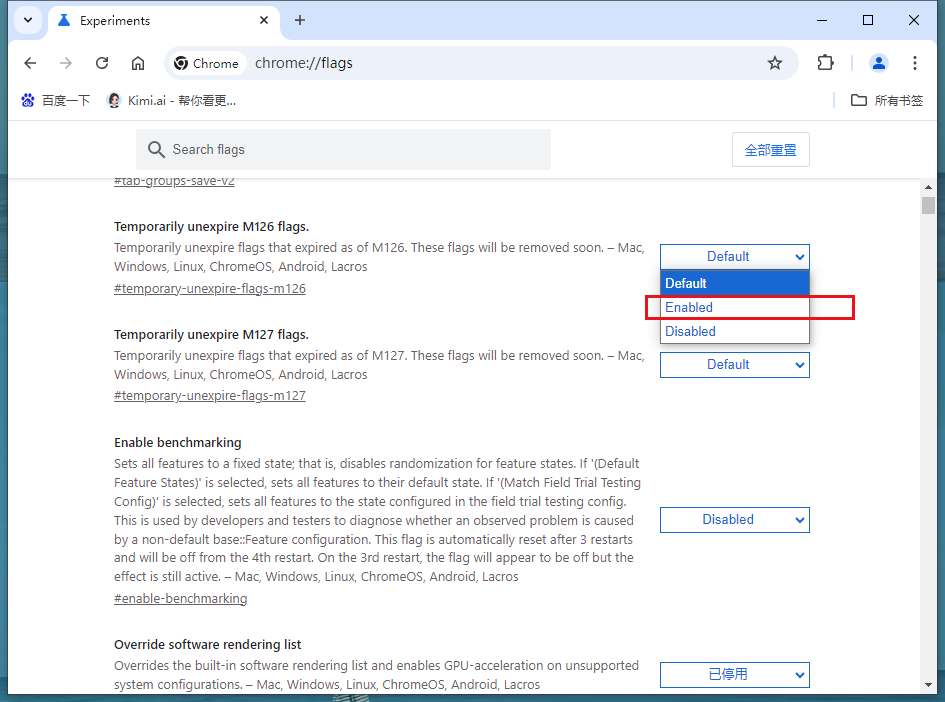Close the Experiments tab

coord(263,20)
